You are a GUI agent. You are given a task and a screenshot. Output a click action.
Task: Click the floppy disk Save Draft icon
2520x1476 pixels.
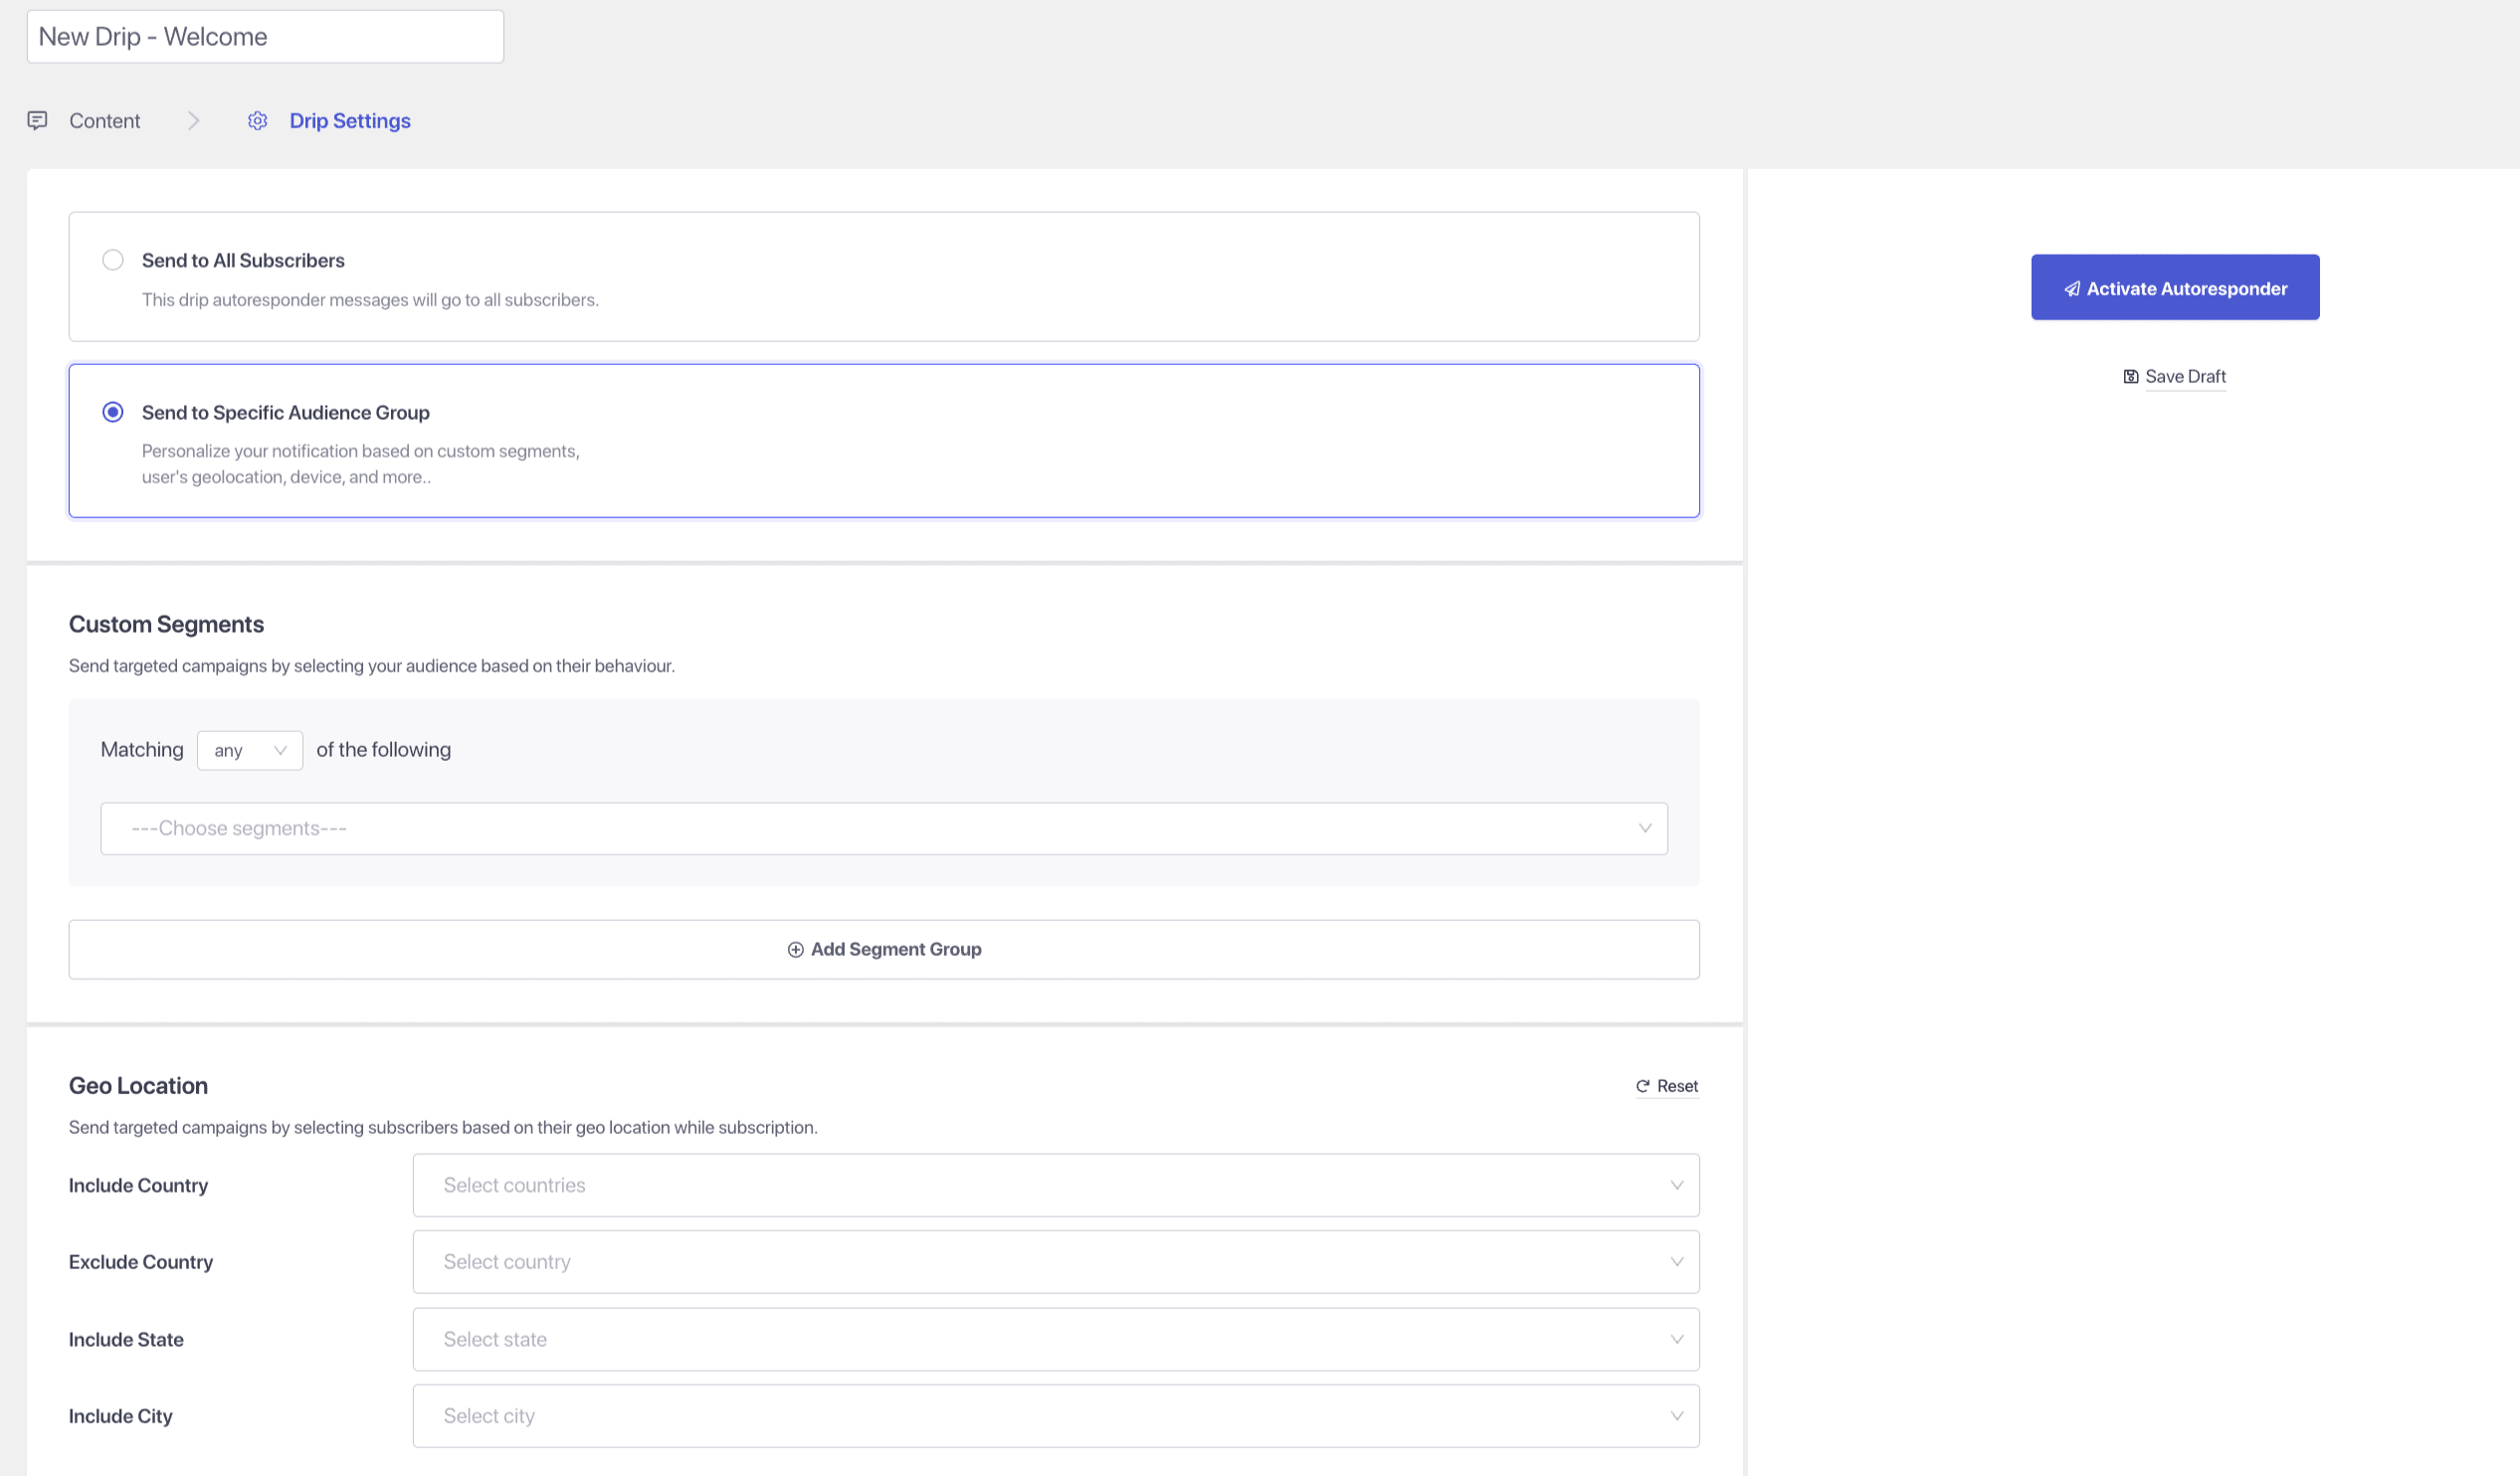pyautogui.click(x=2130, y=377)
